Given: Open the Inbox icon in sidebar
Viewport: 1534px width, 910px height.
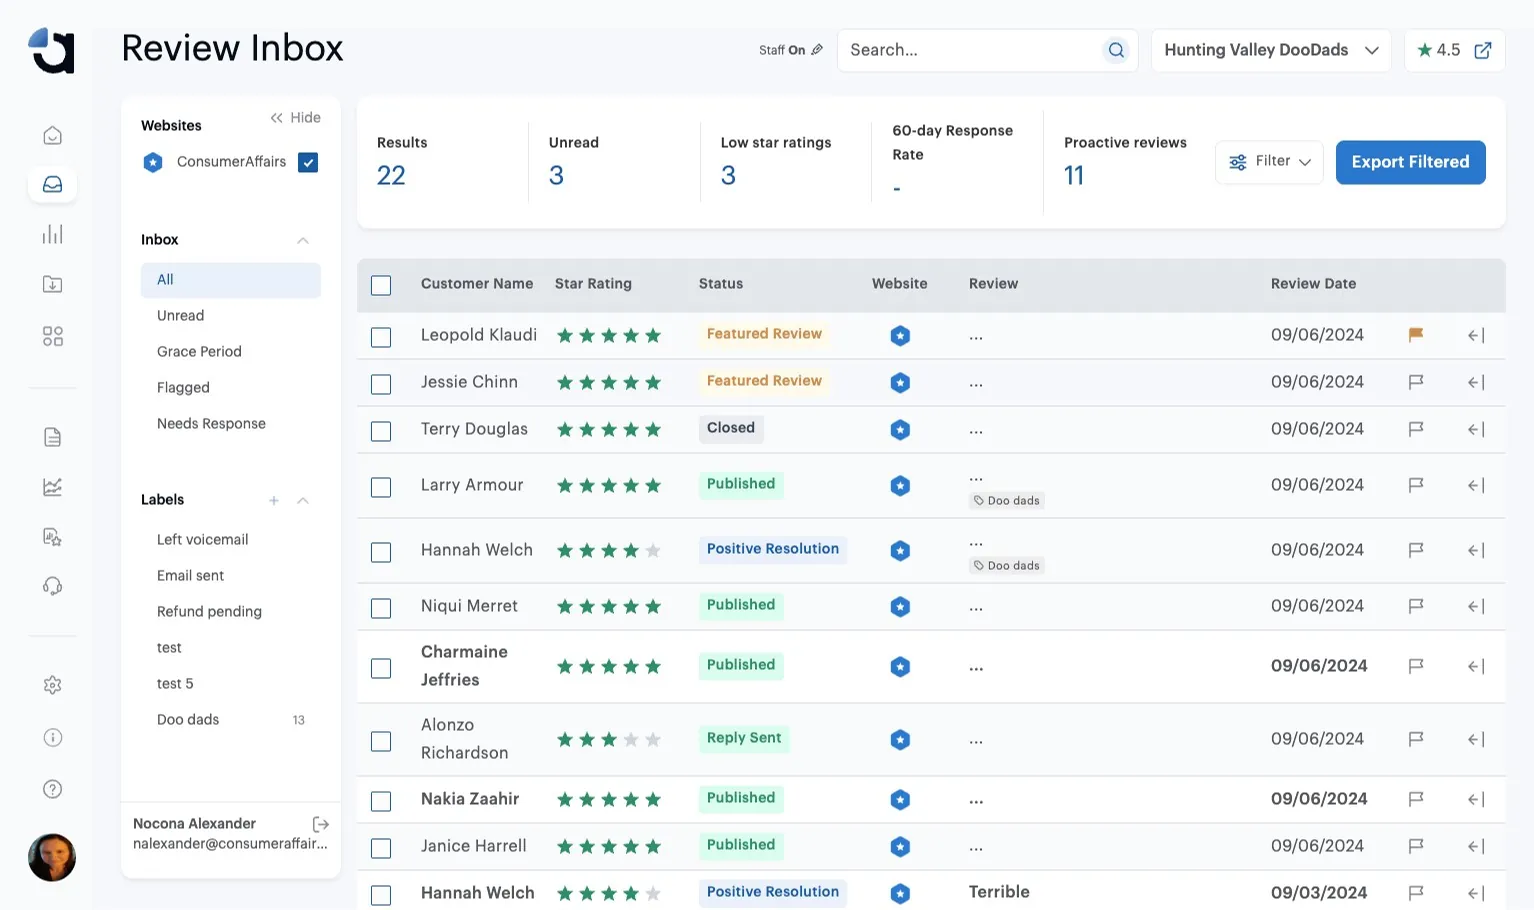Looking at the screenshot, I should coord(53,184).
